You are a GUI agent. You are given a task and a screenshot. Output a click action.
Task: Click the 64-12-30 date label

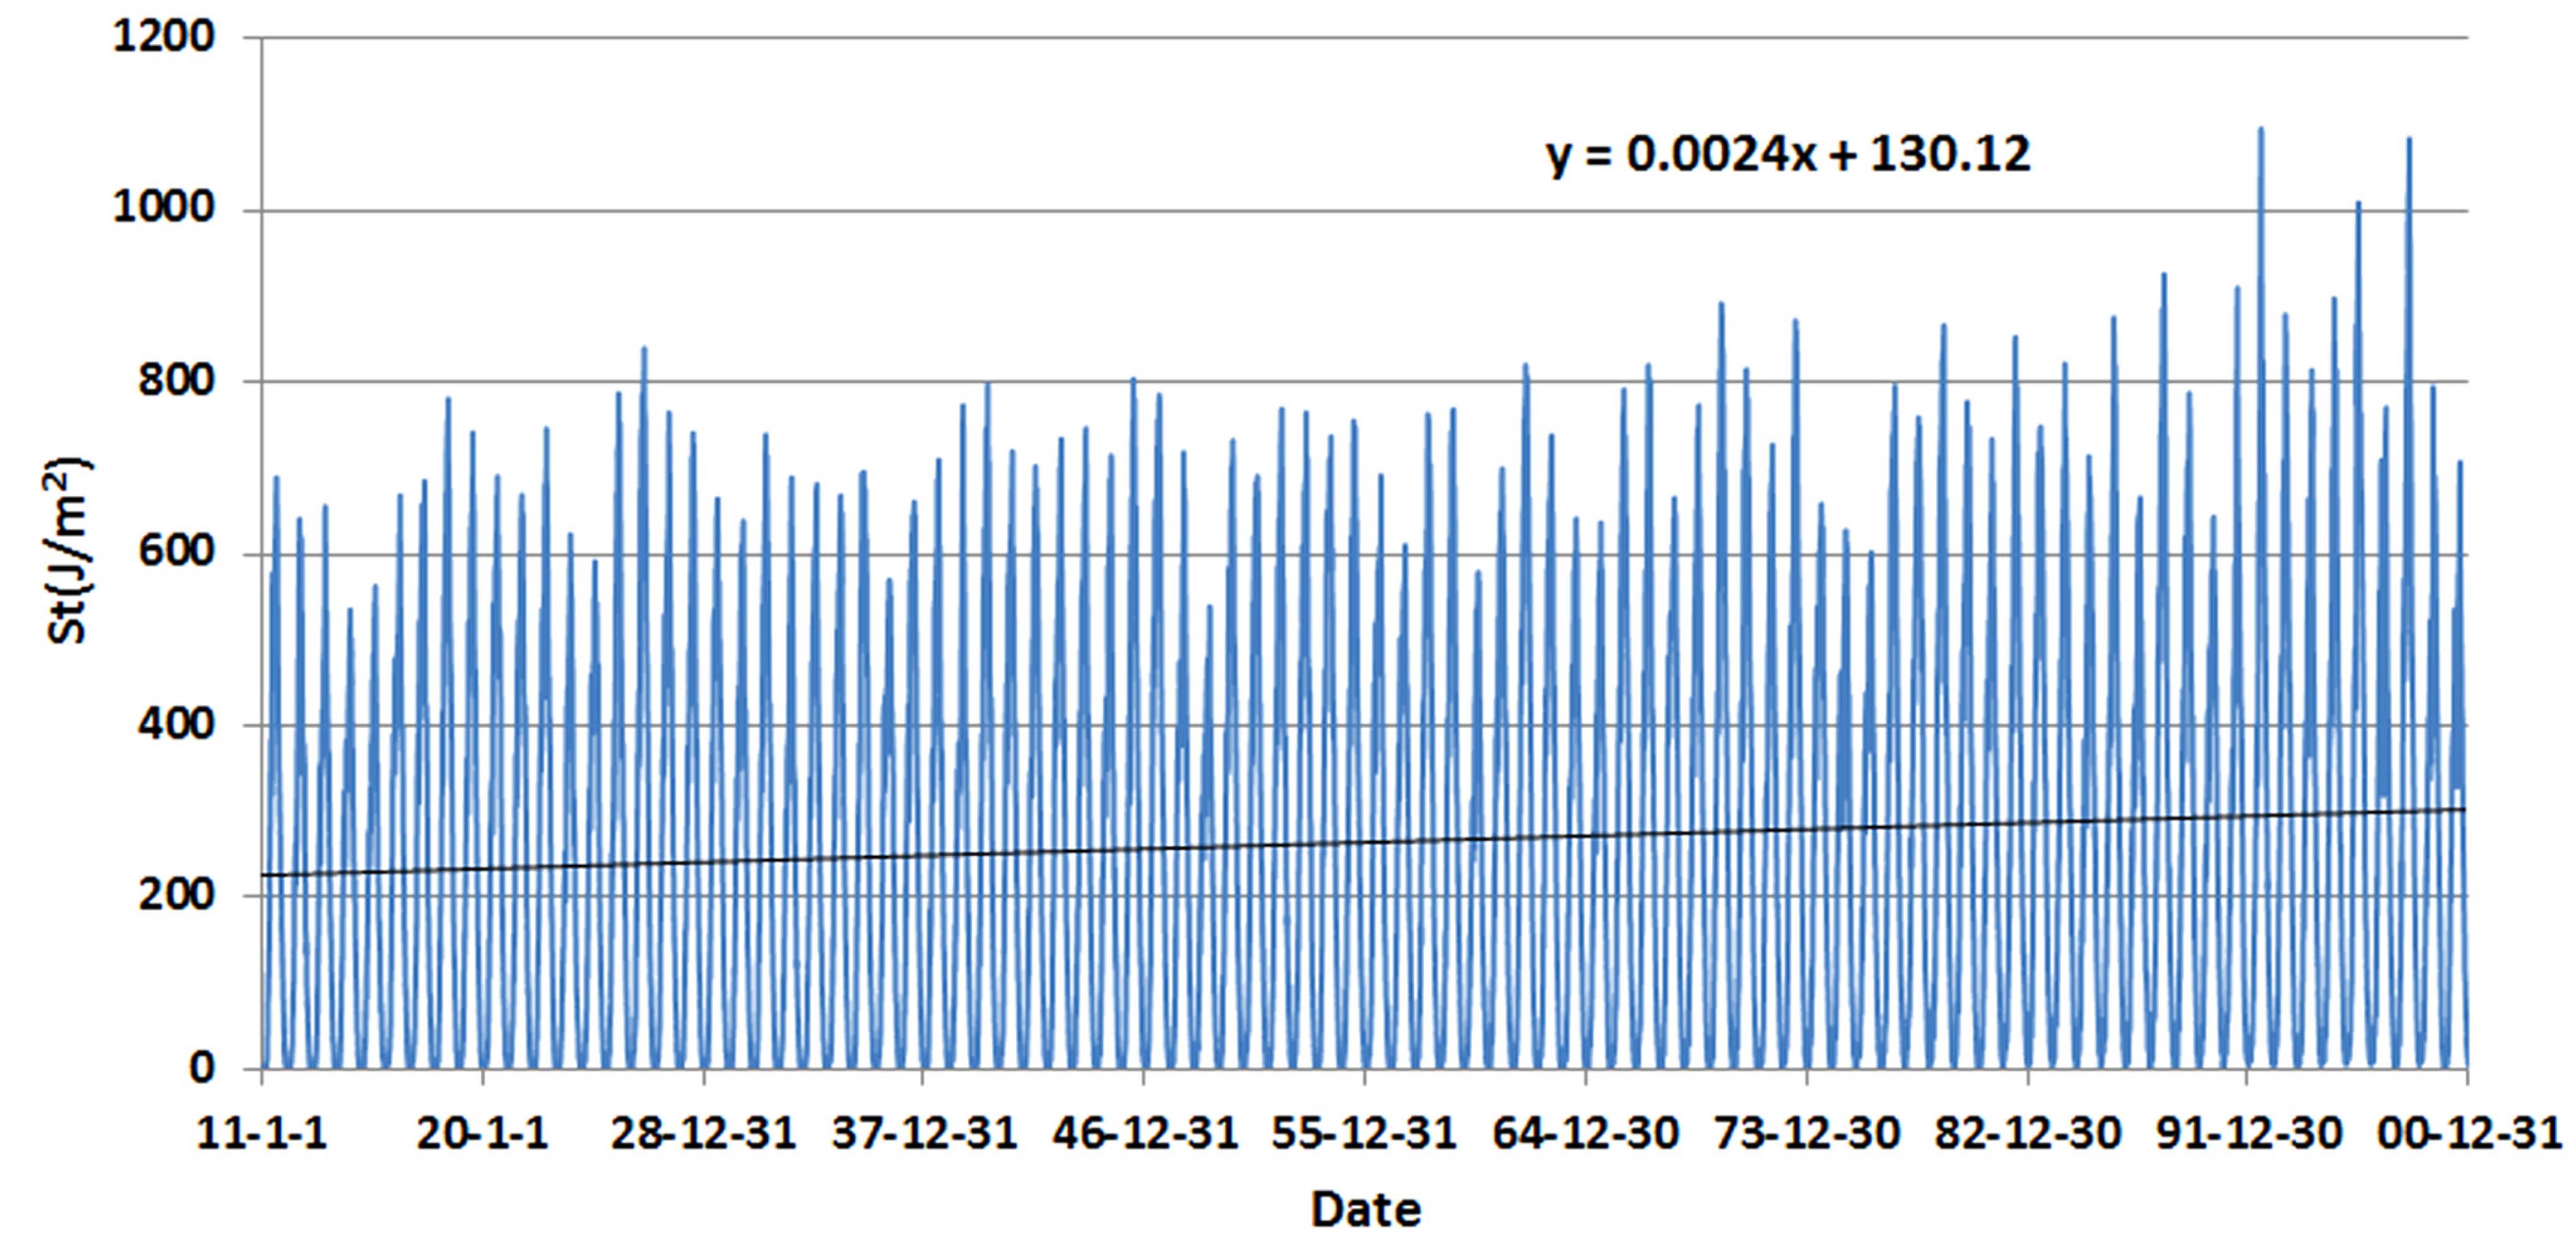1586,1134
